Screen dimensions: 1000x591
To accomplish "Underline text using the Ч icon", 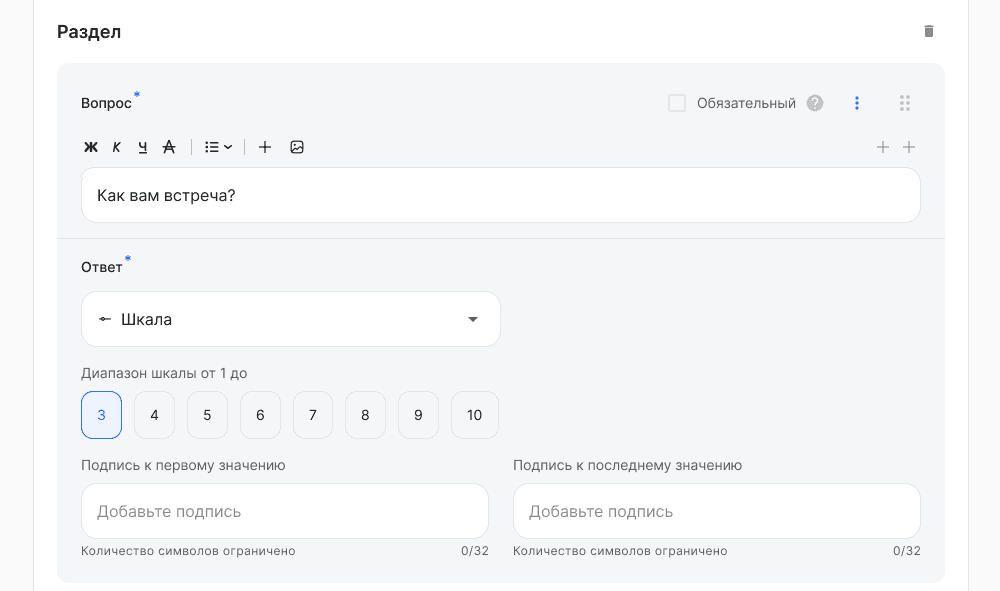I will 142,147.
